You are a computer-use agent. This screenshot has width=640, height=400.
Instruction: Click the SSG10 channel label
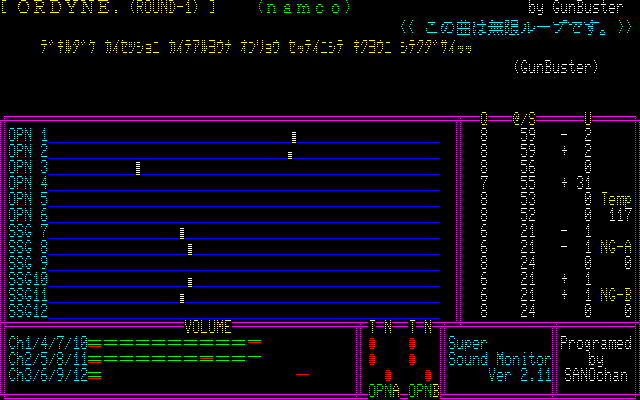[28, 279]
